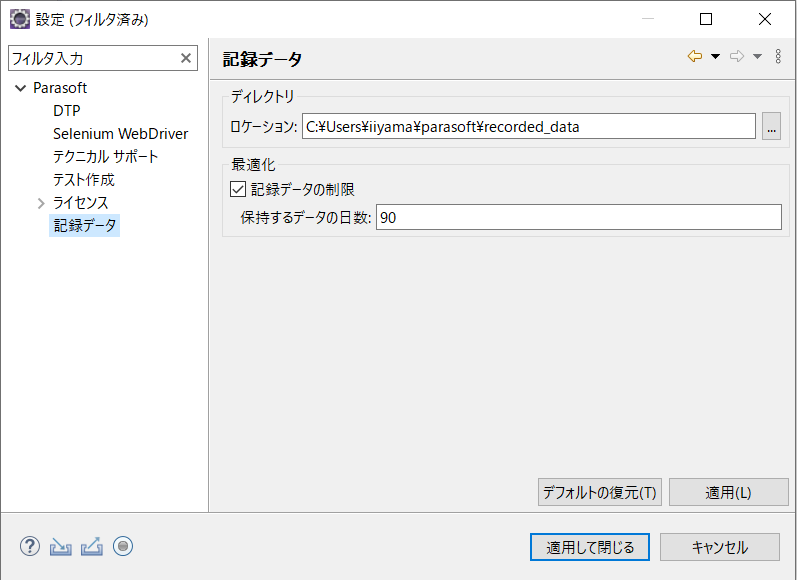The width and height of the screenshot is (797, 580).
Task: Click the デフォルトの復元(T) button
Action: click(600, 492)
